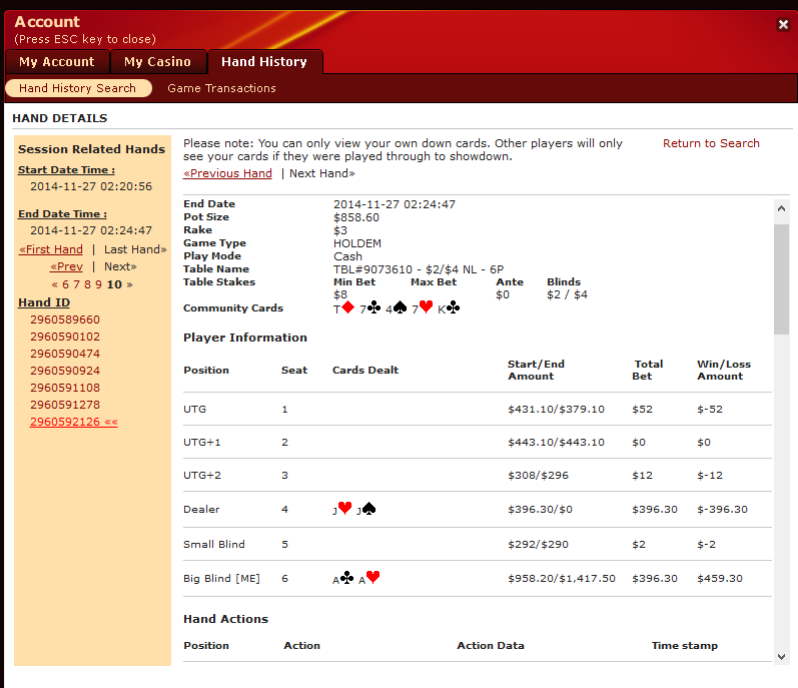Click the End Date value 2014-11-27 02:24:47

394,204
